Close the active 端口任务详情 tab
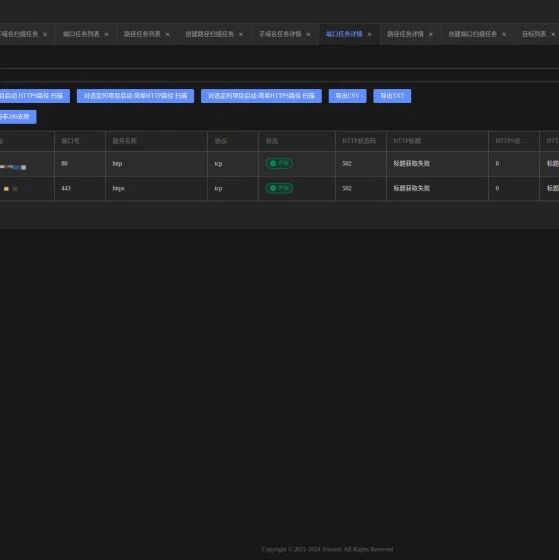Screen dimensions: 559x560 point(369,34)
